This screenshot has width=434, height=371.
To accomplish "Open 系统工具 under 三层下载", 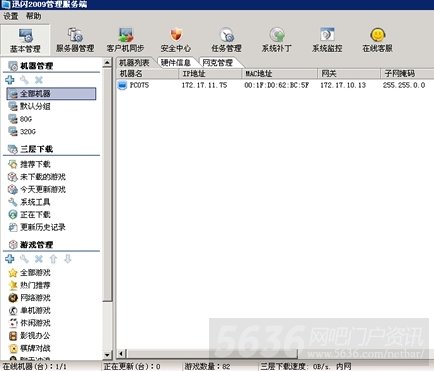I will click(29, 202).
